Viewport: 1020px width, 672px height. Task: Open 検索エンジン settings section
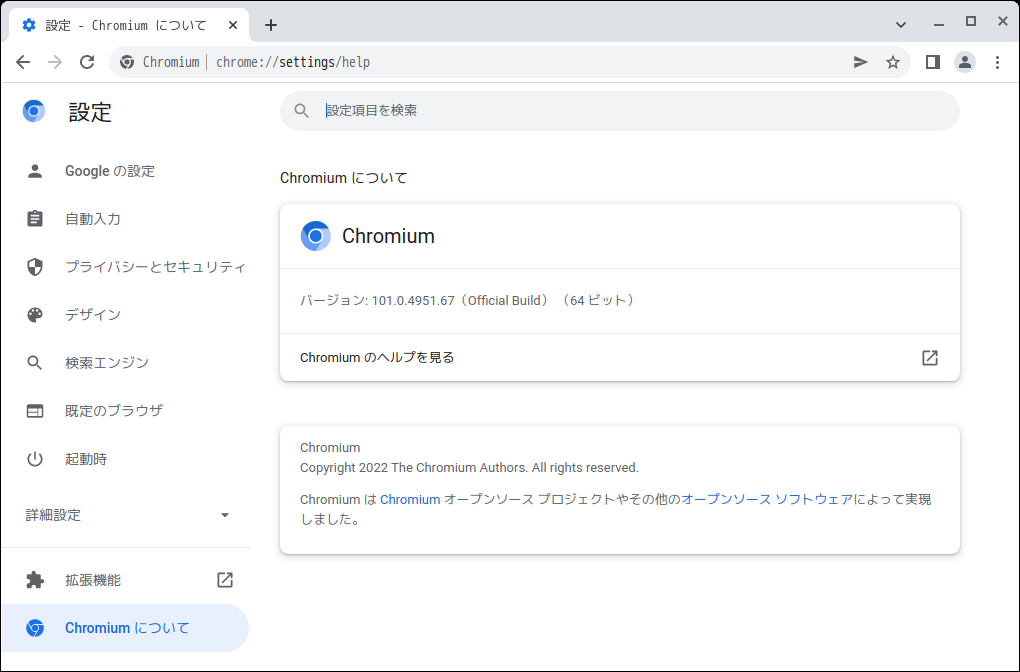pos(126,363)
